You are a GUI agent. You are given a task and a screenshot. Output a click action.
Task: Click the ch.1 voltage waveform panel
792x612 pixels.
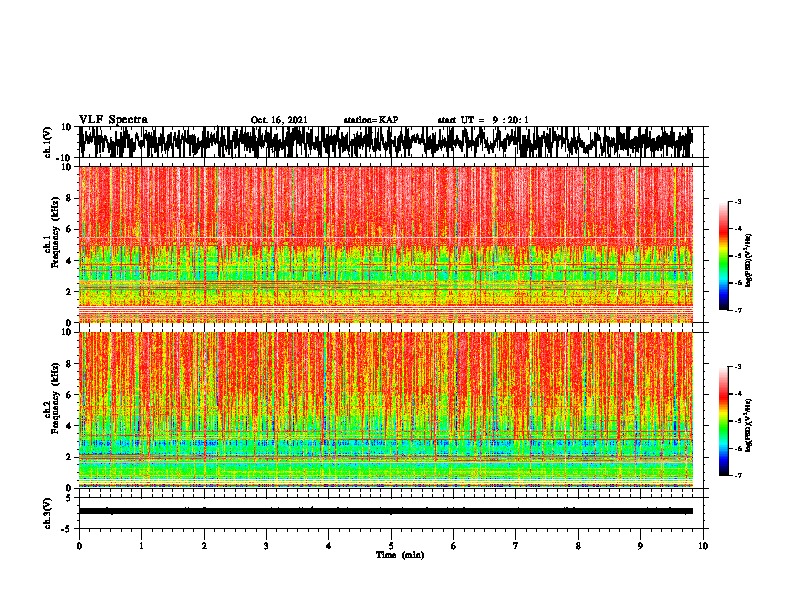point(391,142)
